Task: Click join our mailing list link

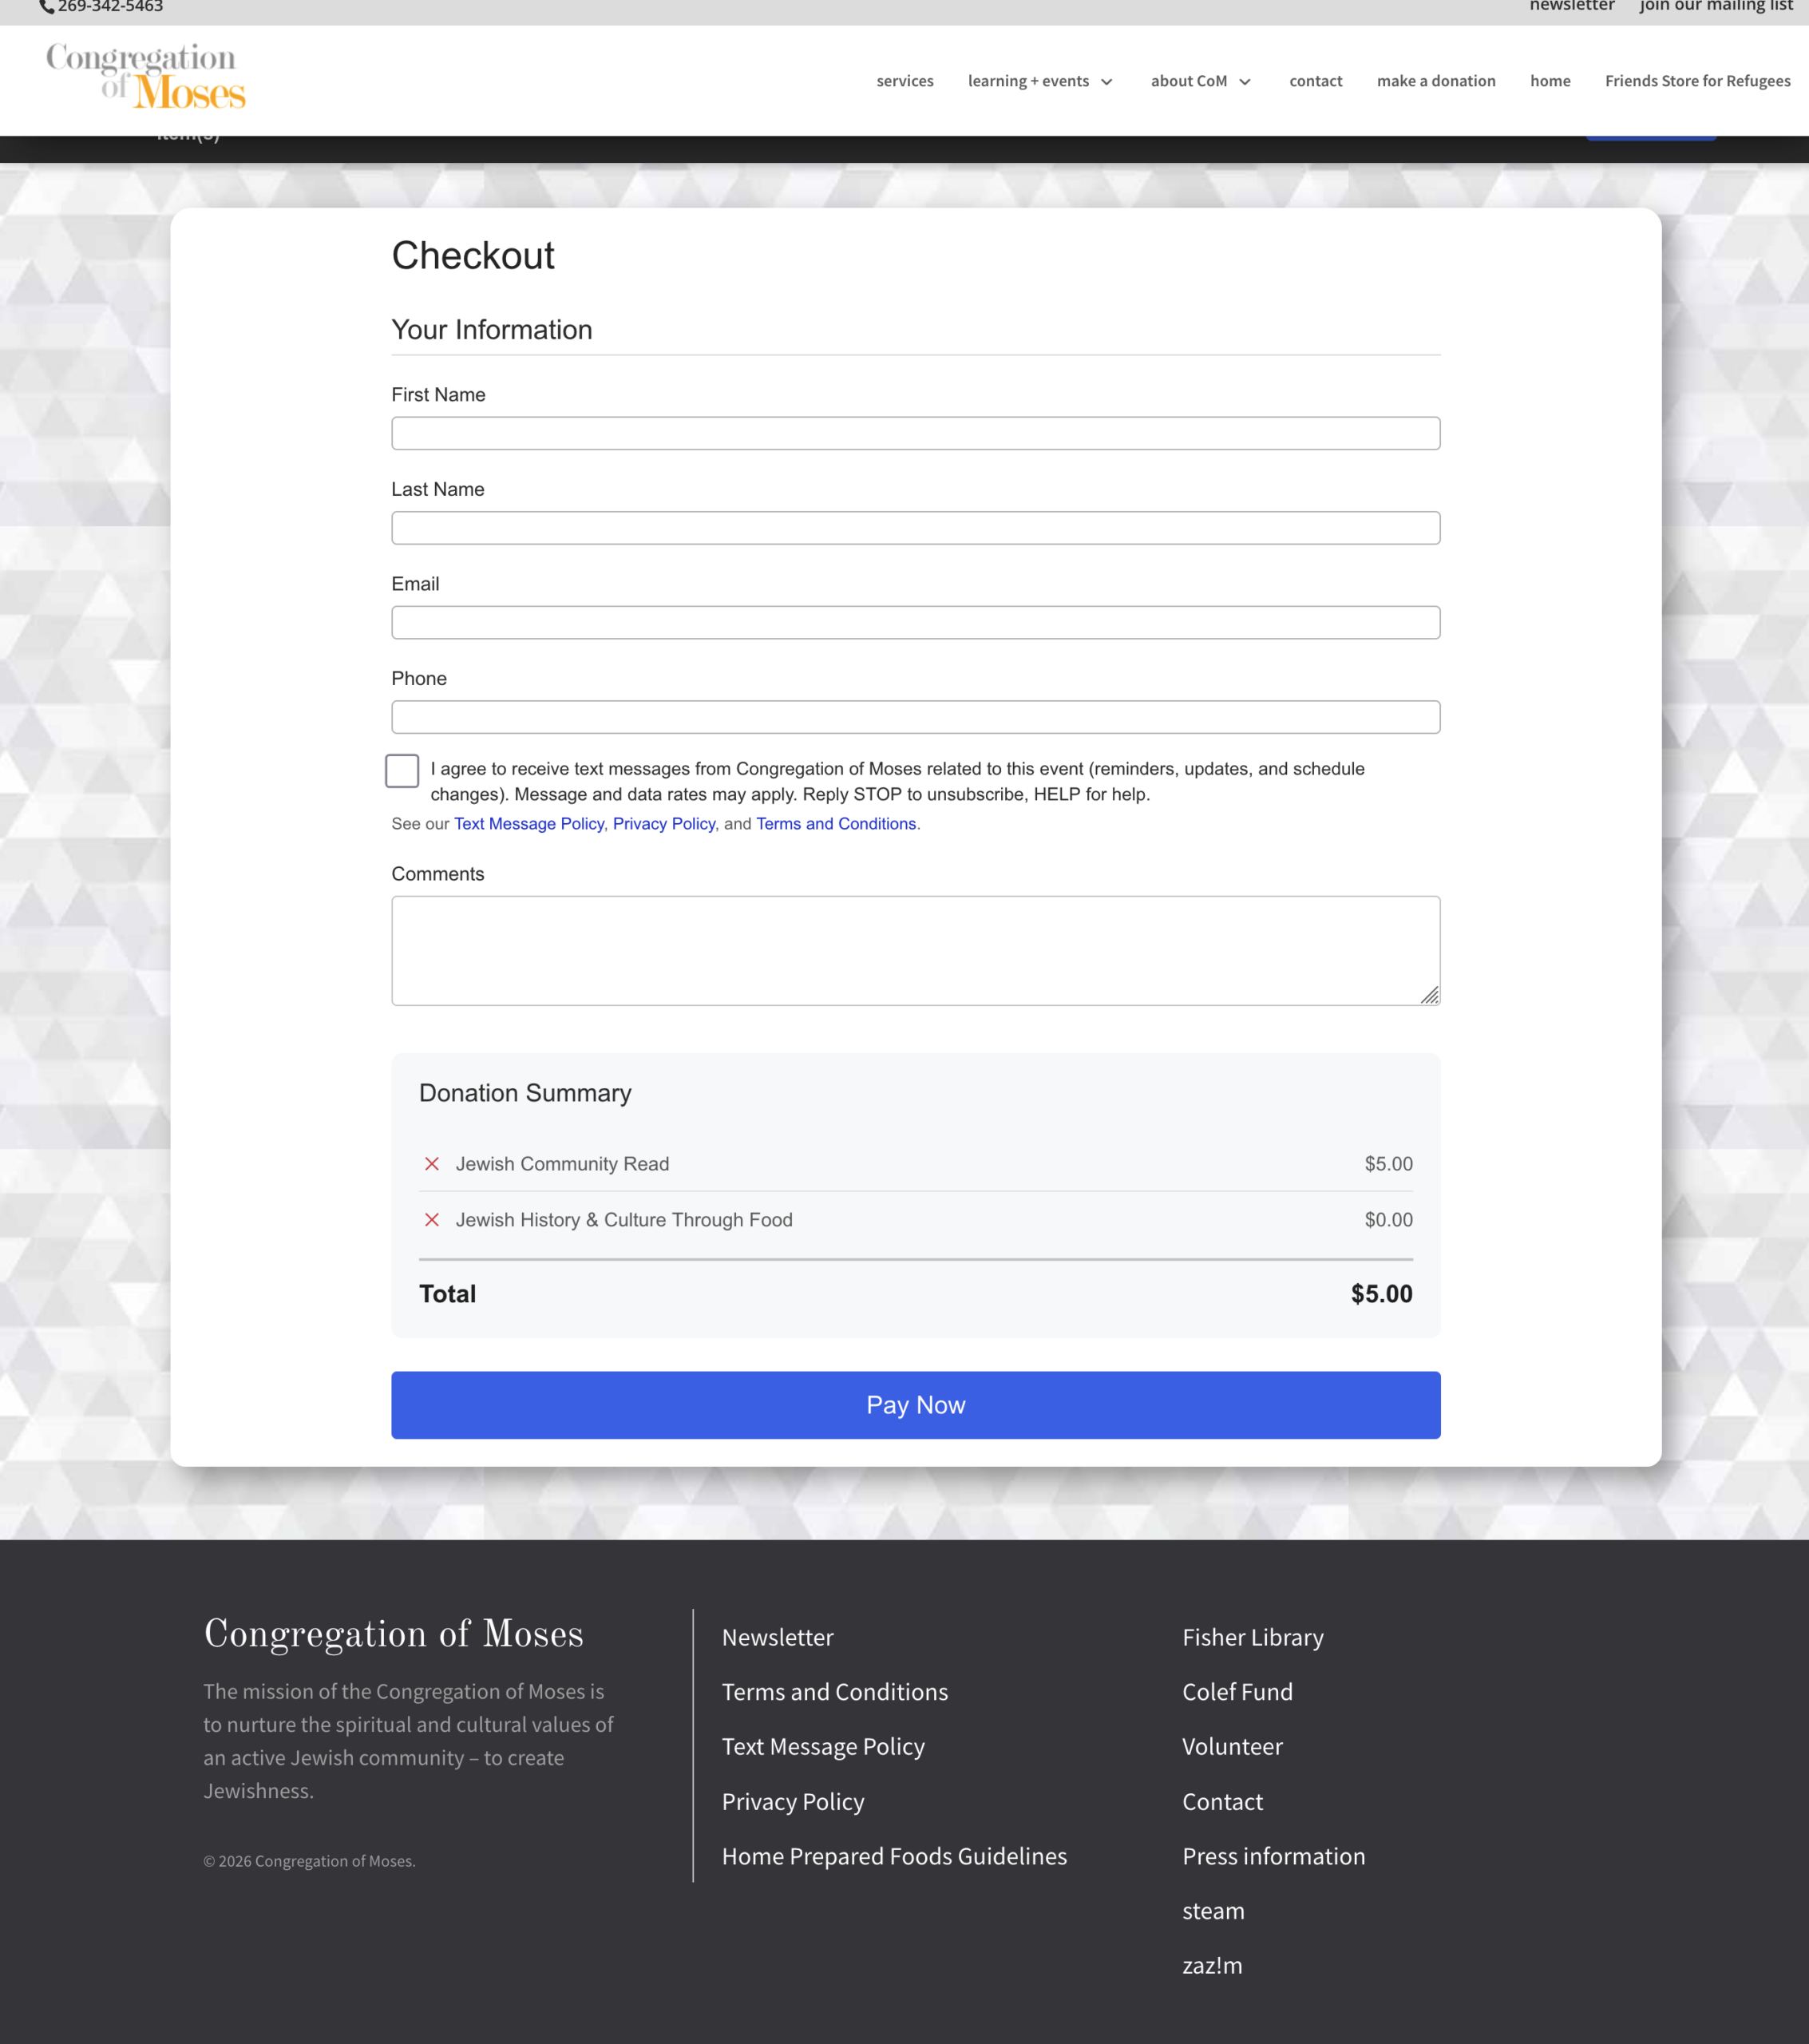Action: (x=1716, y=7)
